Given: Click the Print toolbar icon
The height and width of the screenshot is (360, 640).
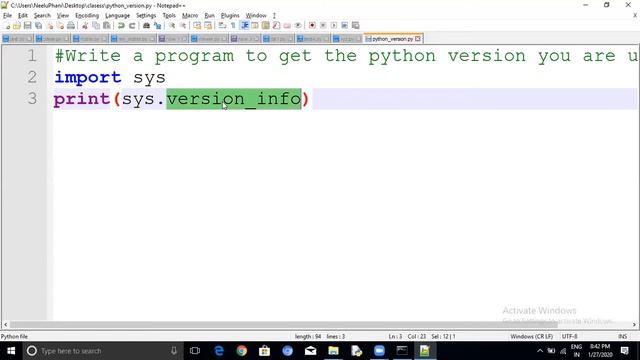Looking at the screenshot, I should (x=71, y=25).
